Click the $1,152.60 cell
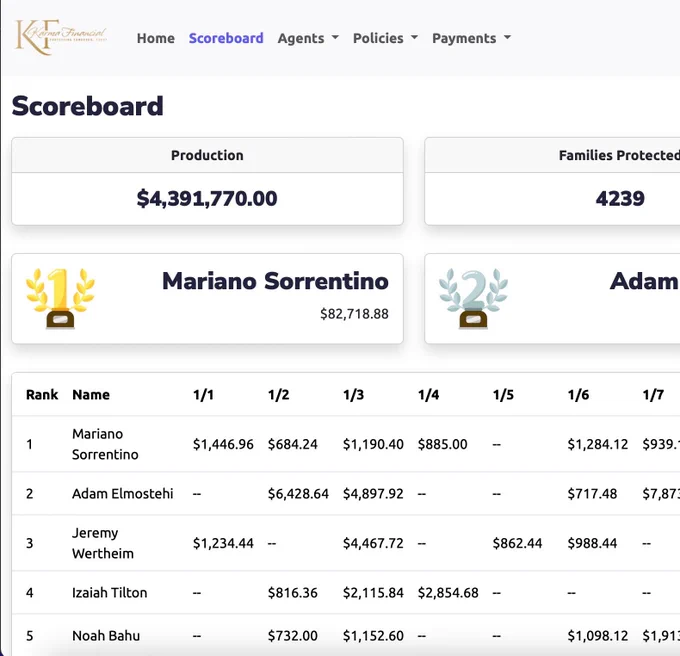This screenshot has height=656, width=680. pyautogui.click(x=373, y=636)
